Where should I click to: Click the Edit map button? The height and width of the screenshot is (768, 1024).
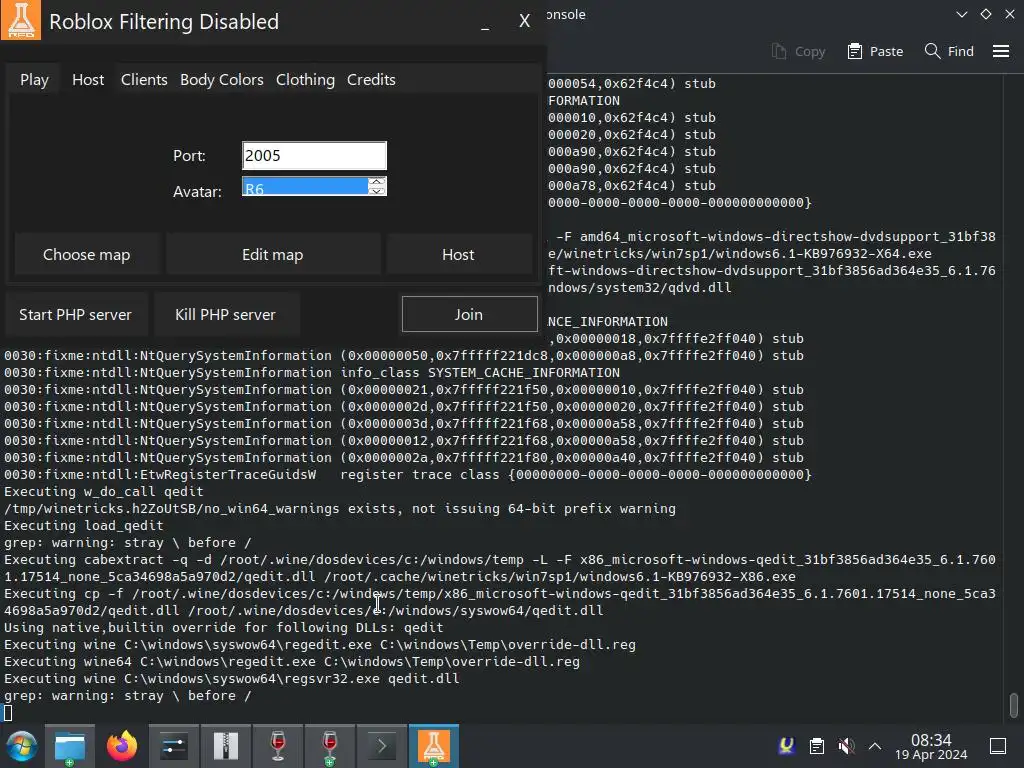pos(272,255)
